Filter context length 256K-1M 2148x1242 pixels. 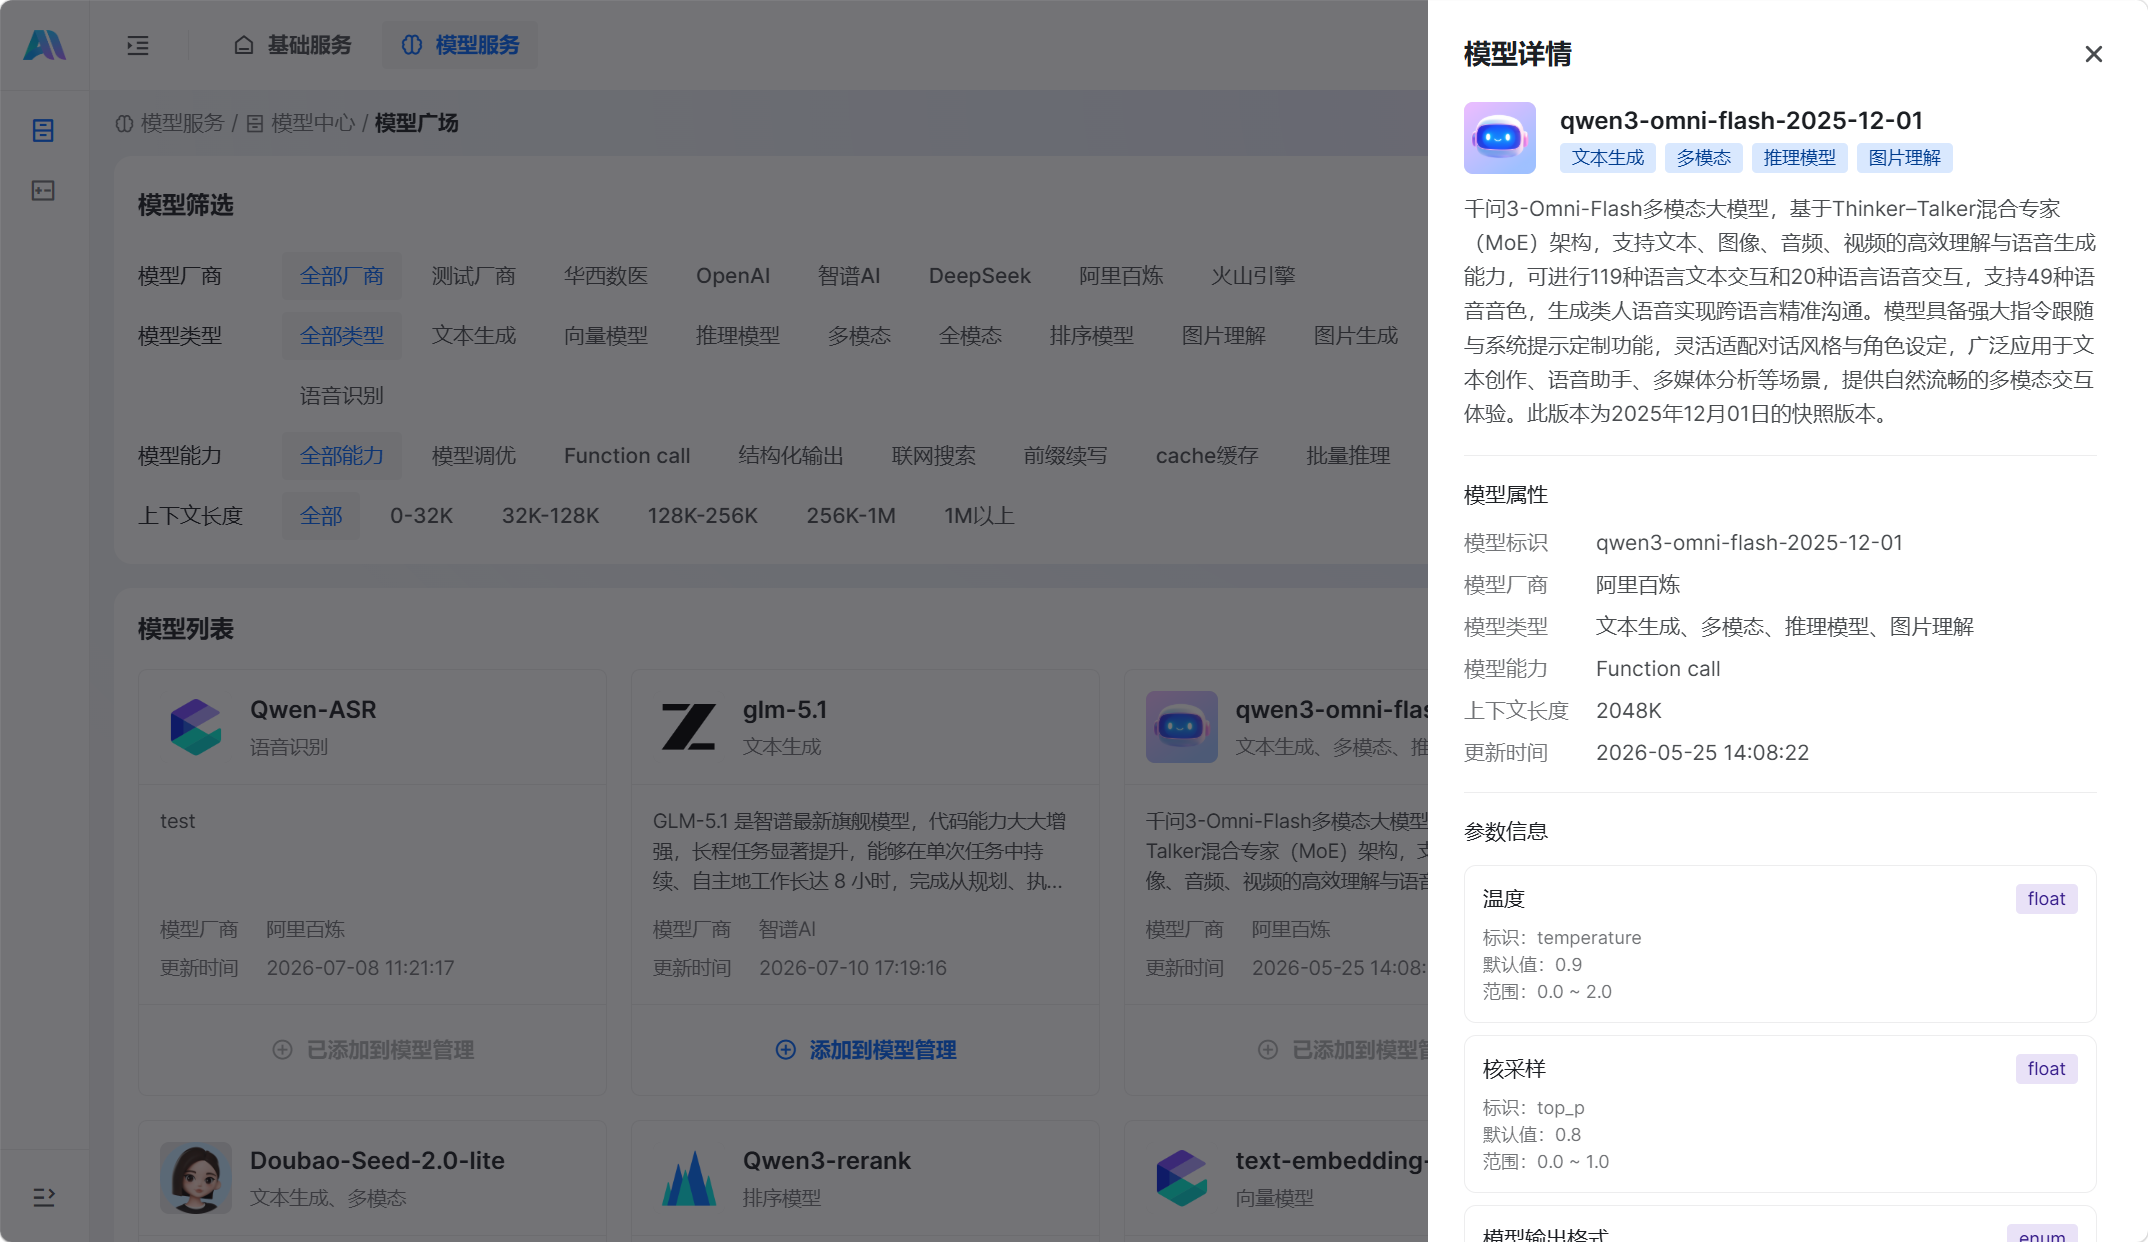tap(851, 516)
